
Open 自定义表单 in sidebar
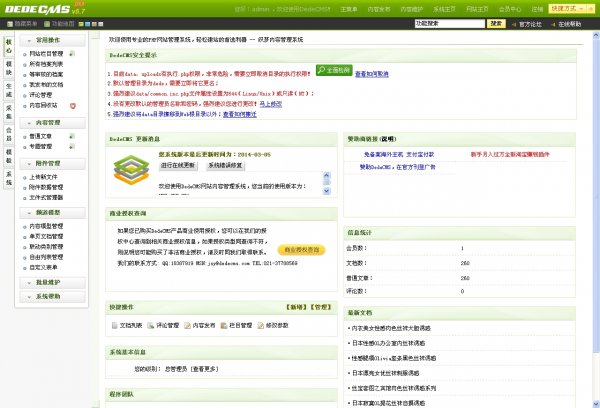[x=43, y=267]
